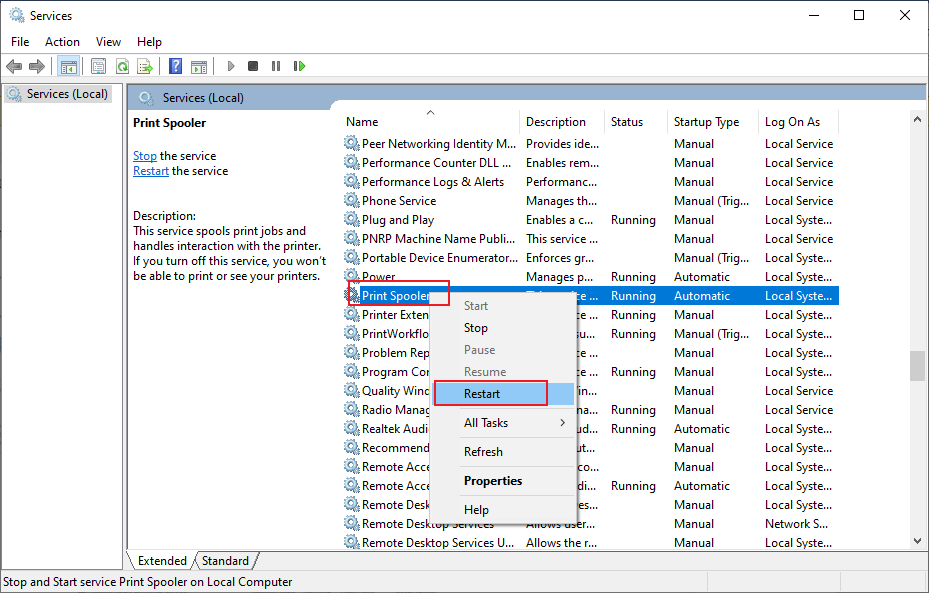Click the Restart the service link
929x593 pixels.
pyautogui.click(x=150, y=170)
